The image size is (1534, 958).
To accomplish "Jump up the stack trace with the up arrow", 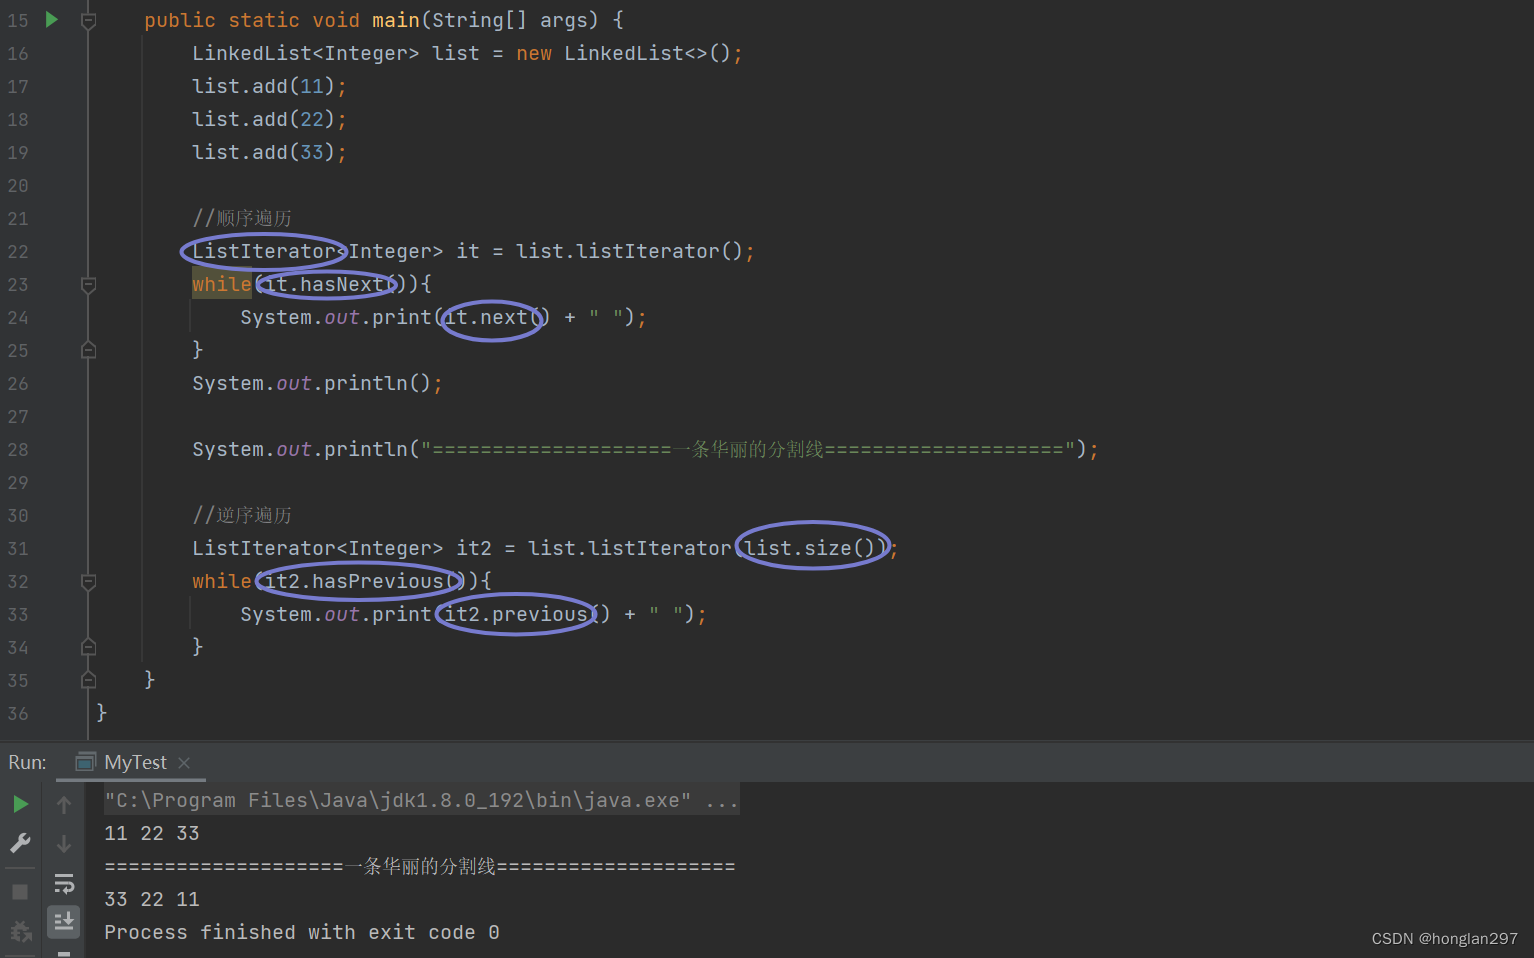I will coord(64,805).
